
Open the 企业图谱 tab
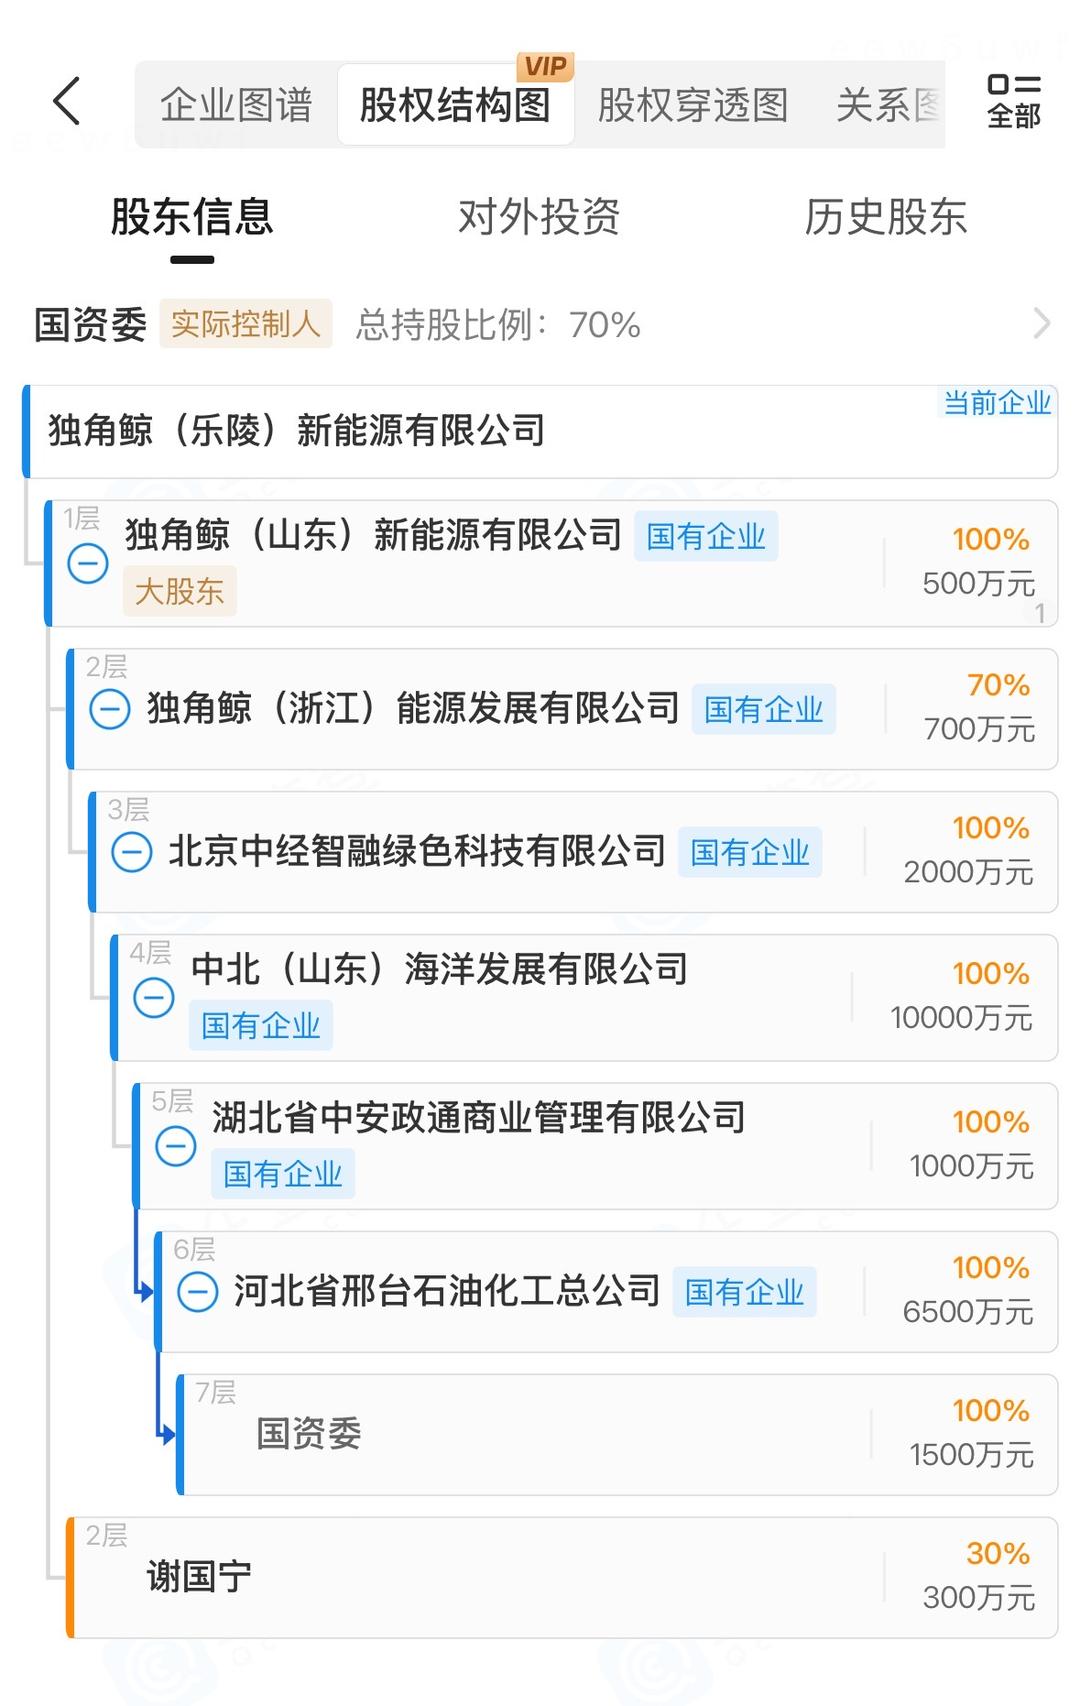point(236,105)
